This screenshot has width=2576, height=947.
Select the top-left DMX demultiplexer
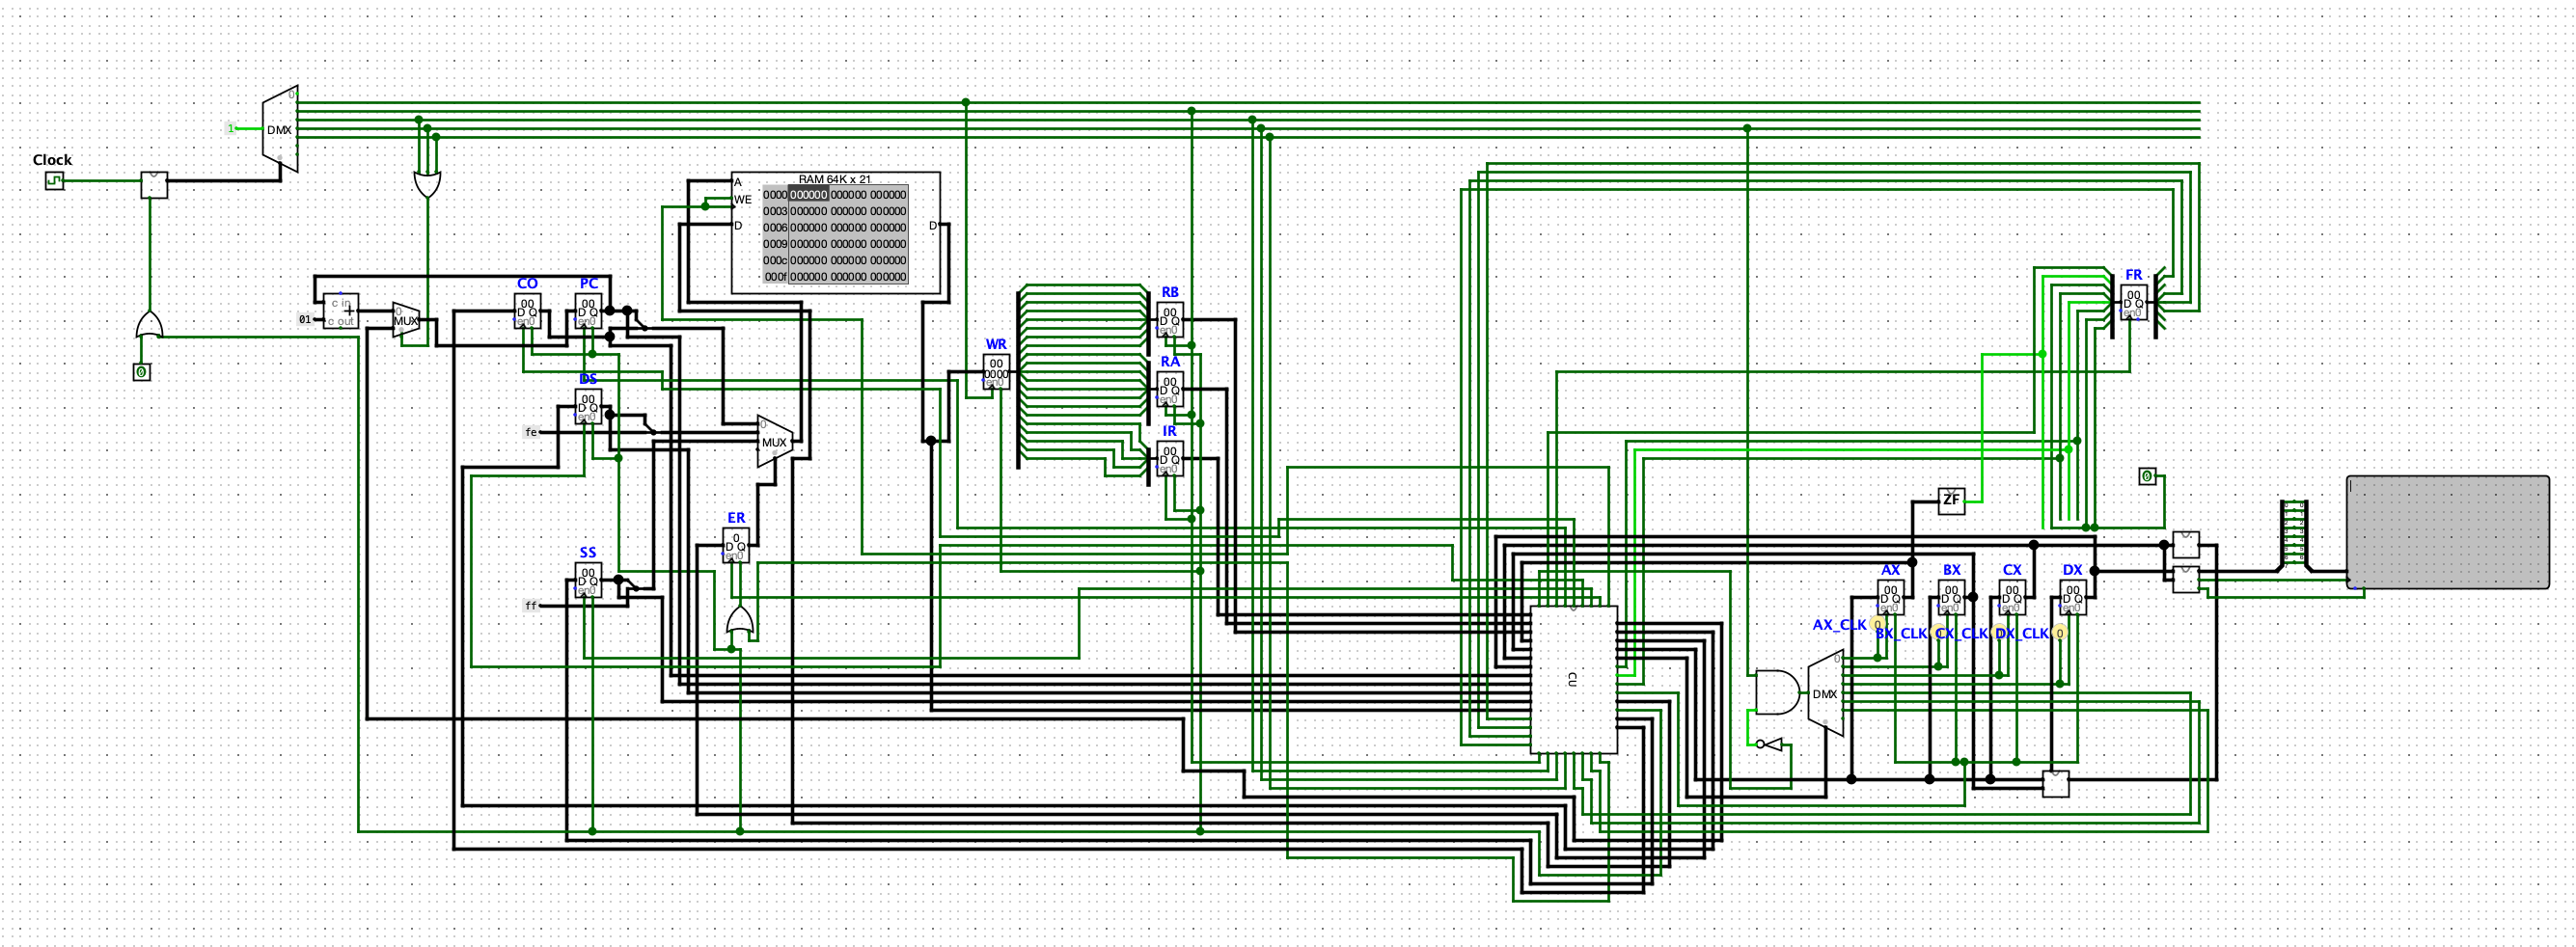[280, 129]
